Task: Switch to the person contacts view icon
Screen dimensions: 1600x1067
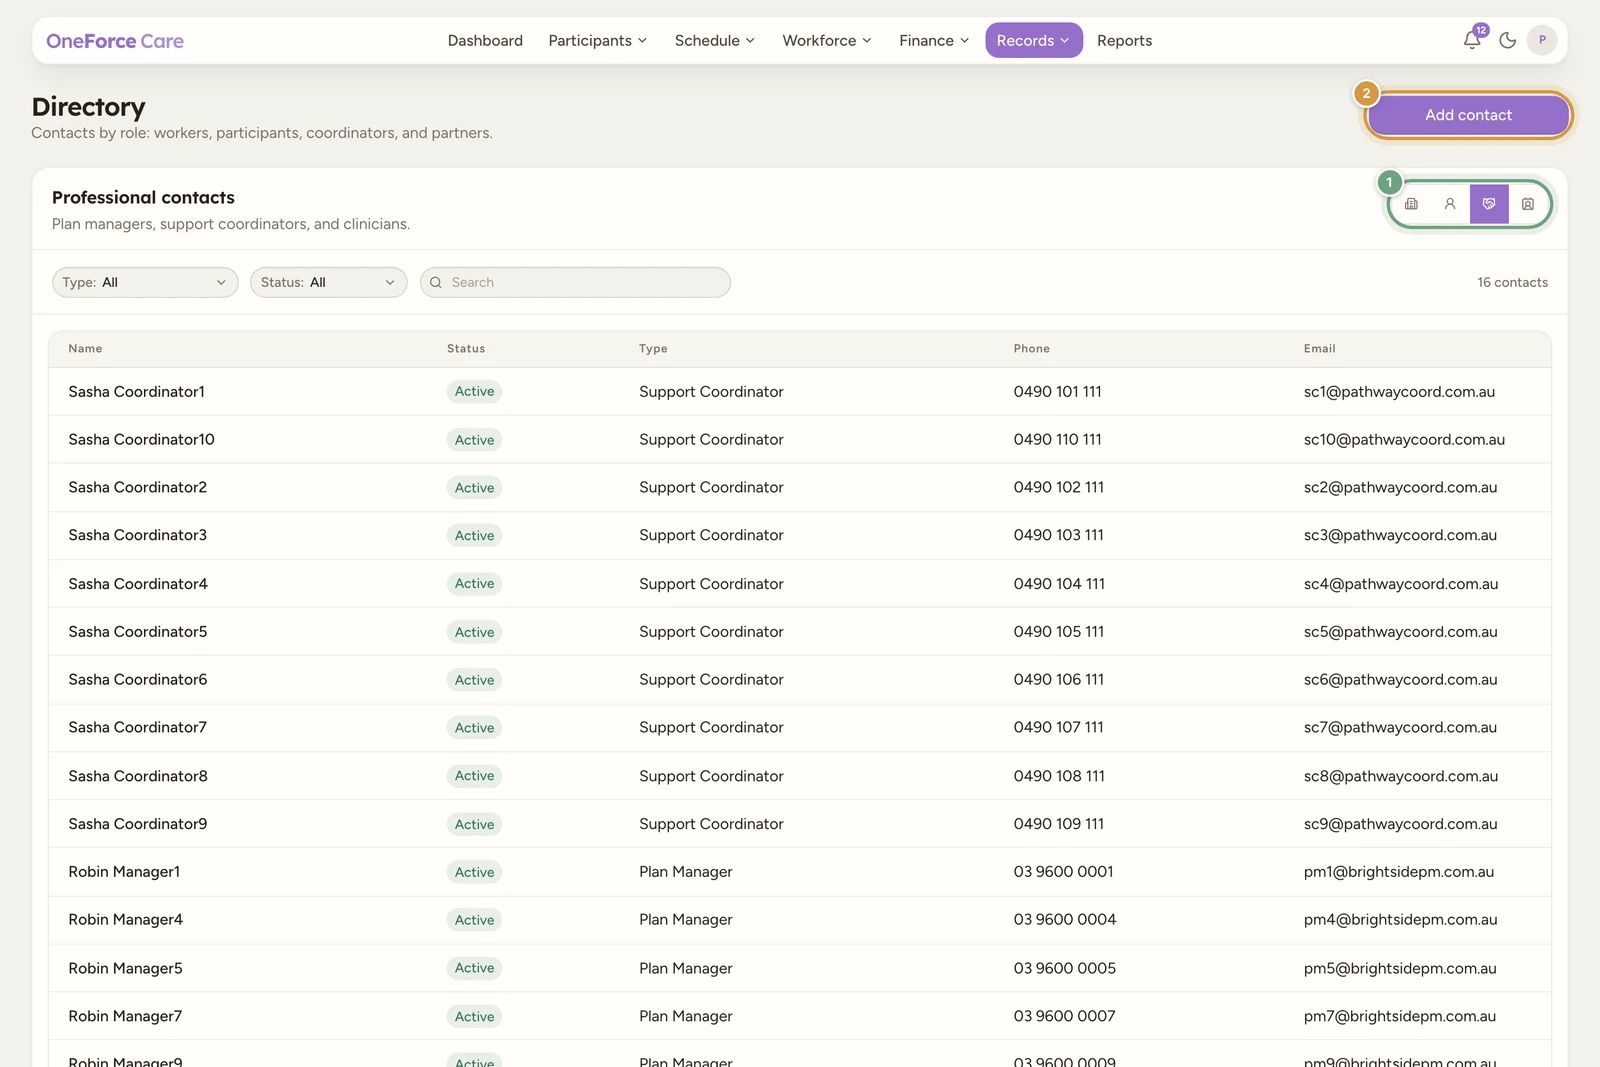Action: (x=1450, y=204)
